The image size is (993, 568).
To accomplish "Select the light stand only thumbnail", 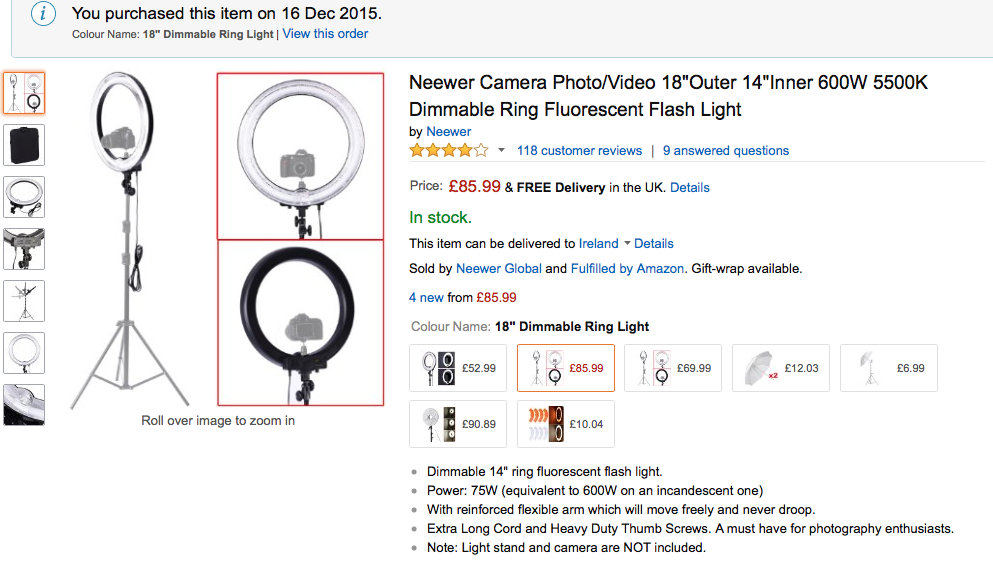I will point(24,301).
